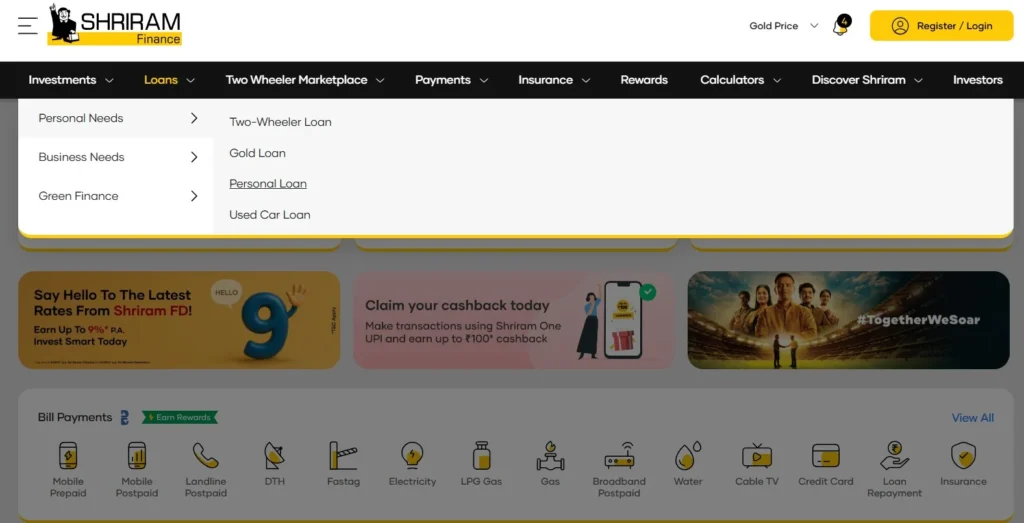The width and height of the screenshot is (1024, 523).
Task: Click the Bill Payments heading text
Action: coord(75,417)
